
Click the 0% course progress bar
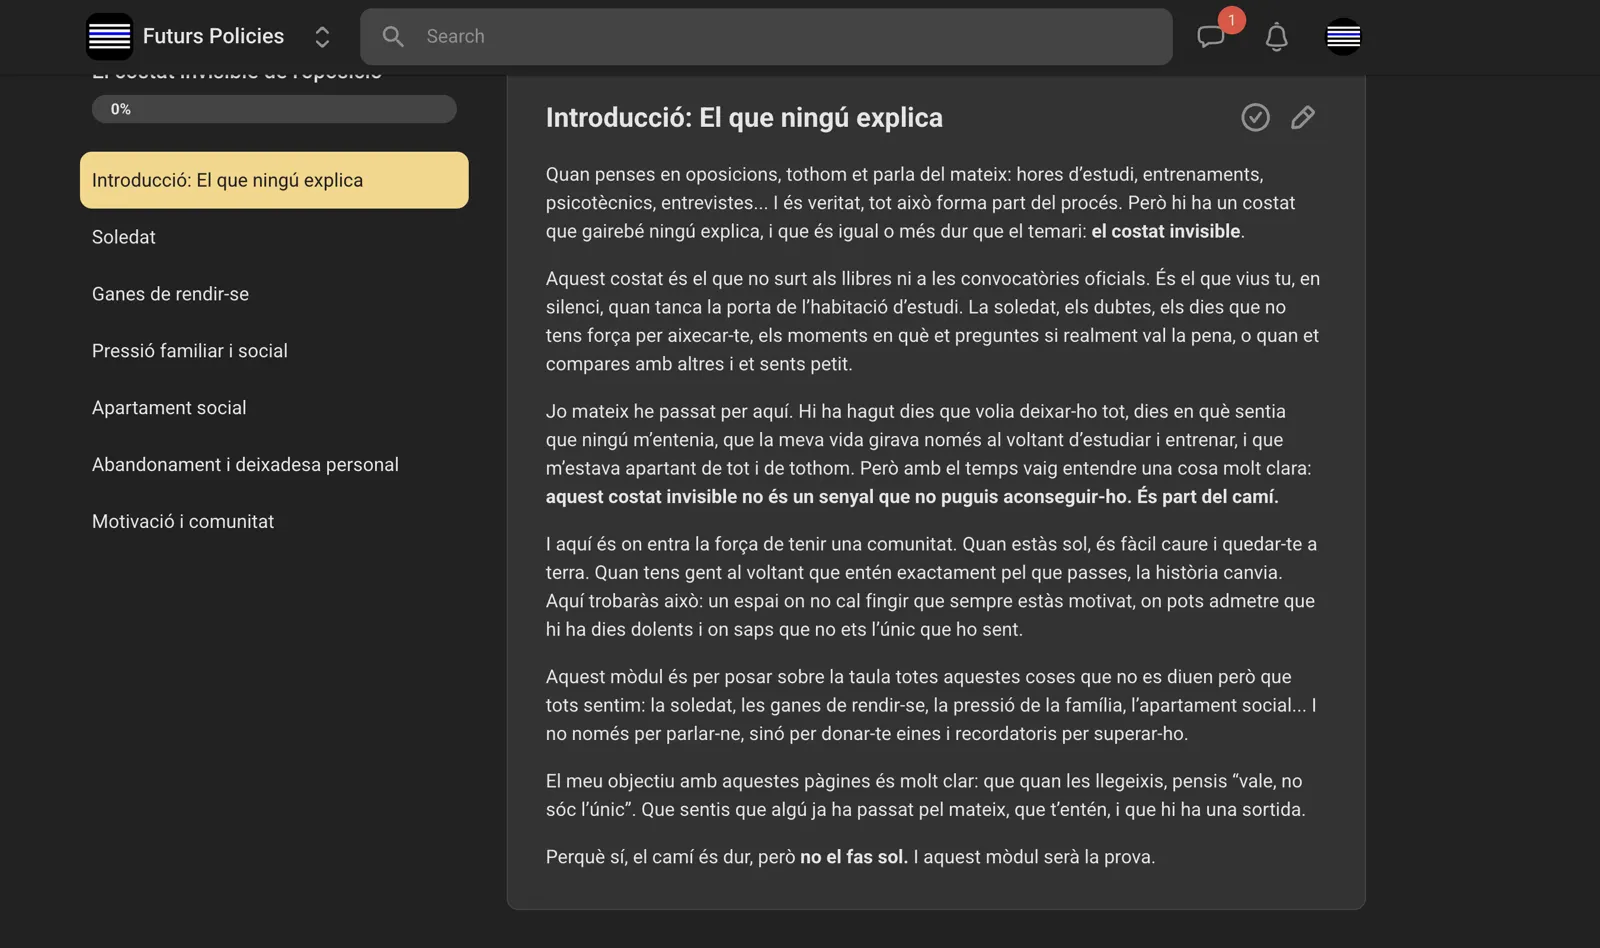tap(274, 109)
